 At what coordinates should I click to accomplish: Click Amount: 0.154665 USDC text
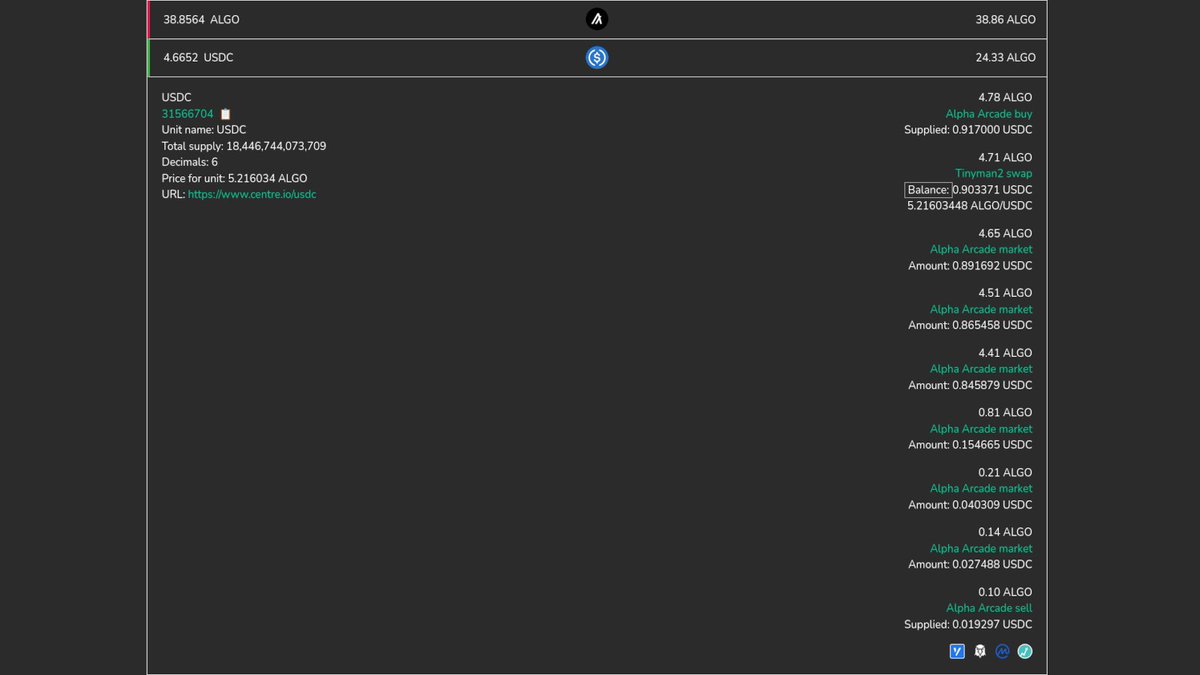pos(970,445)
